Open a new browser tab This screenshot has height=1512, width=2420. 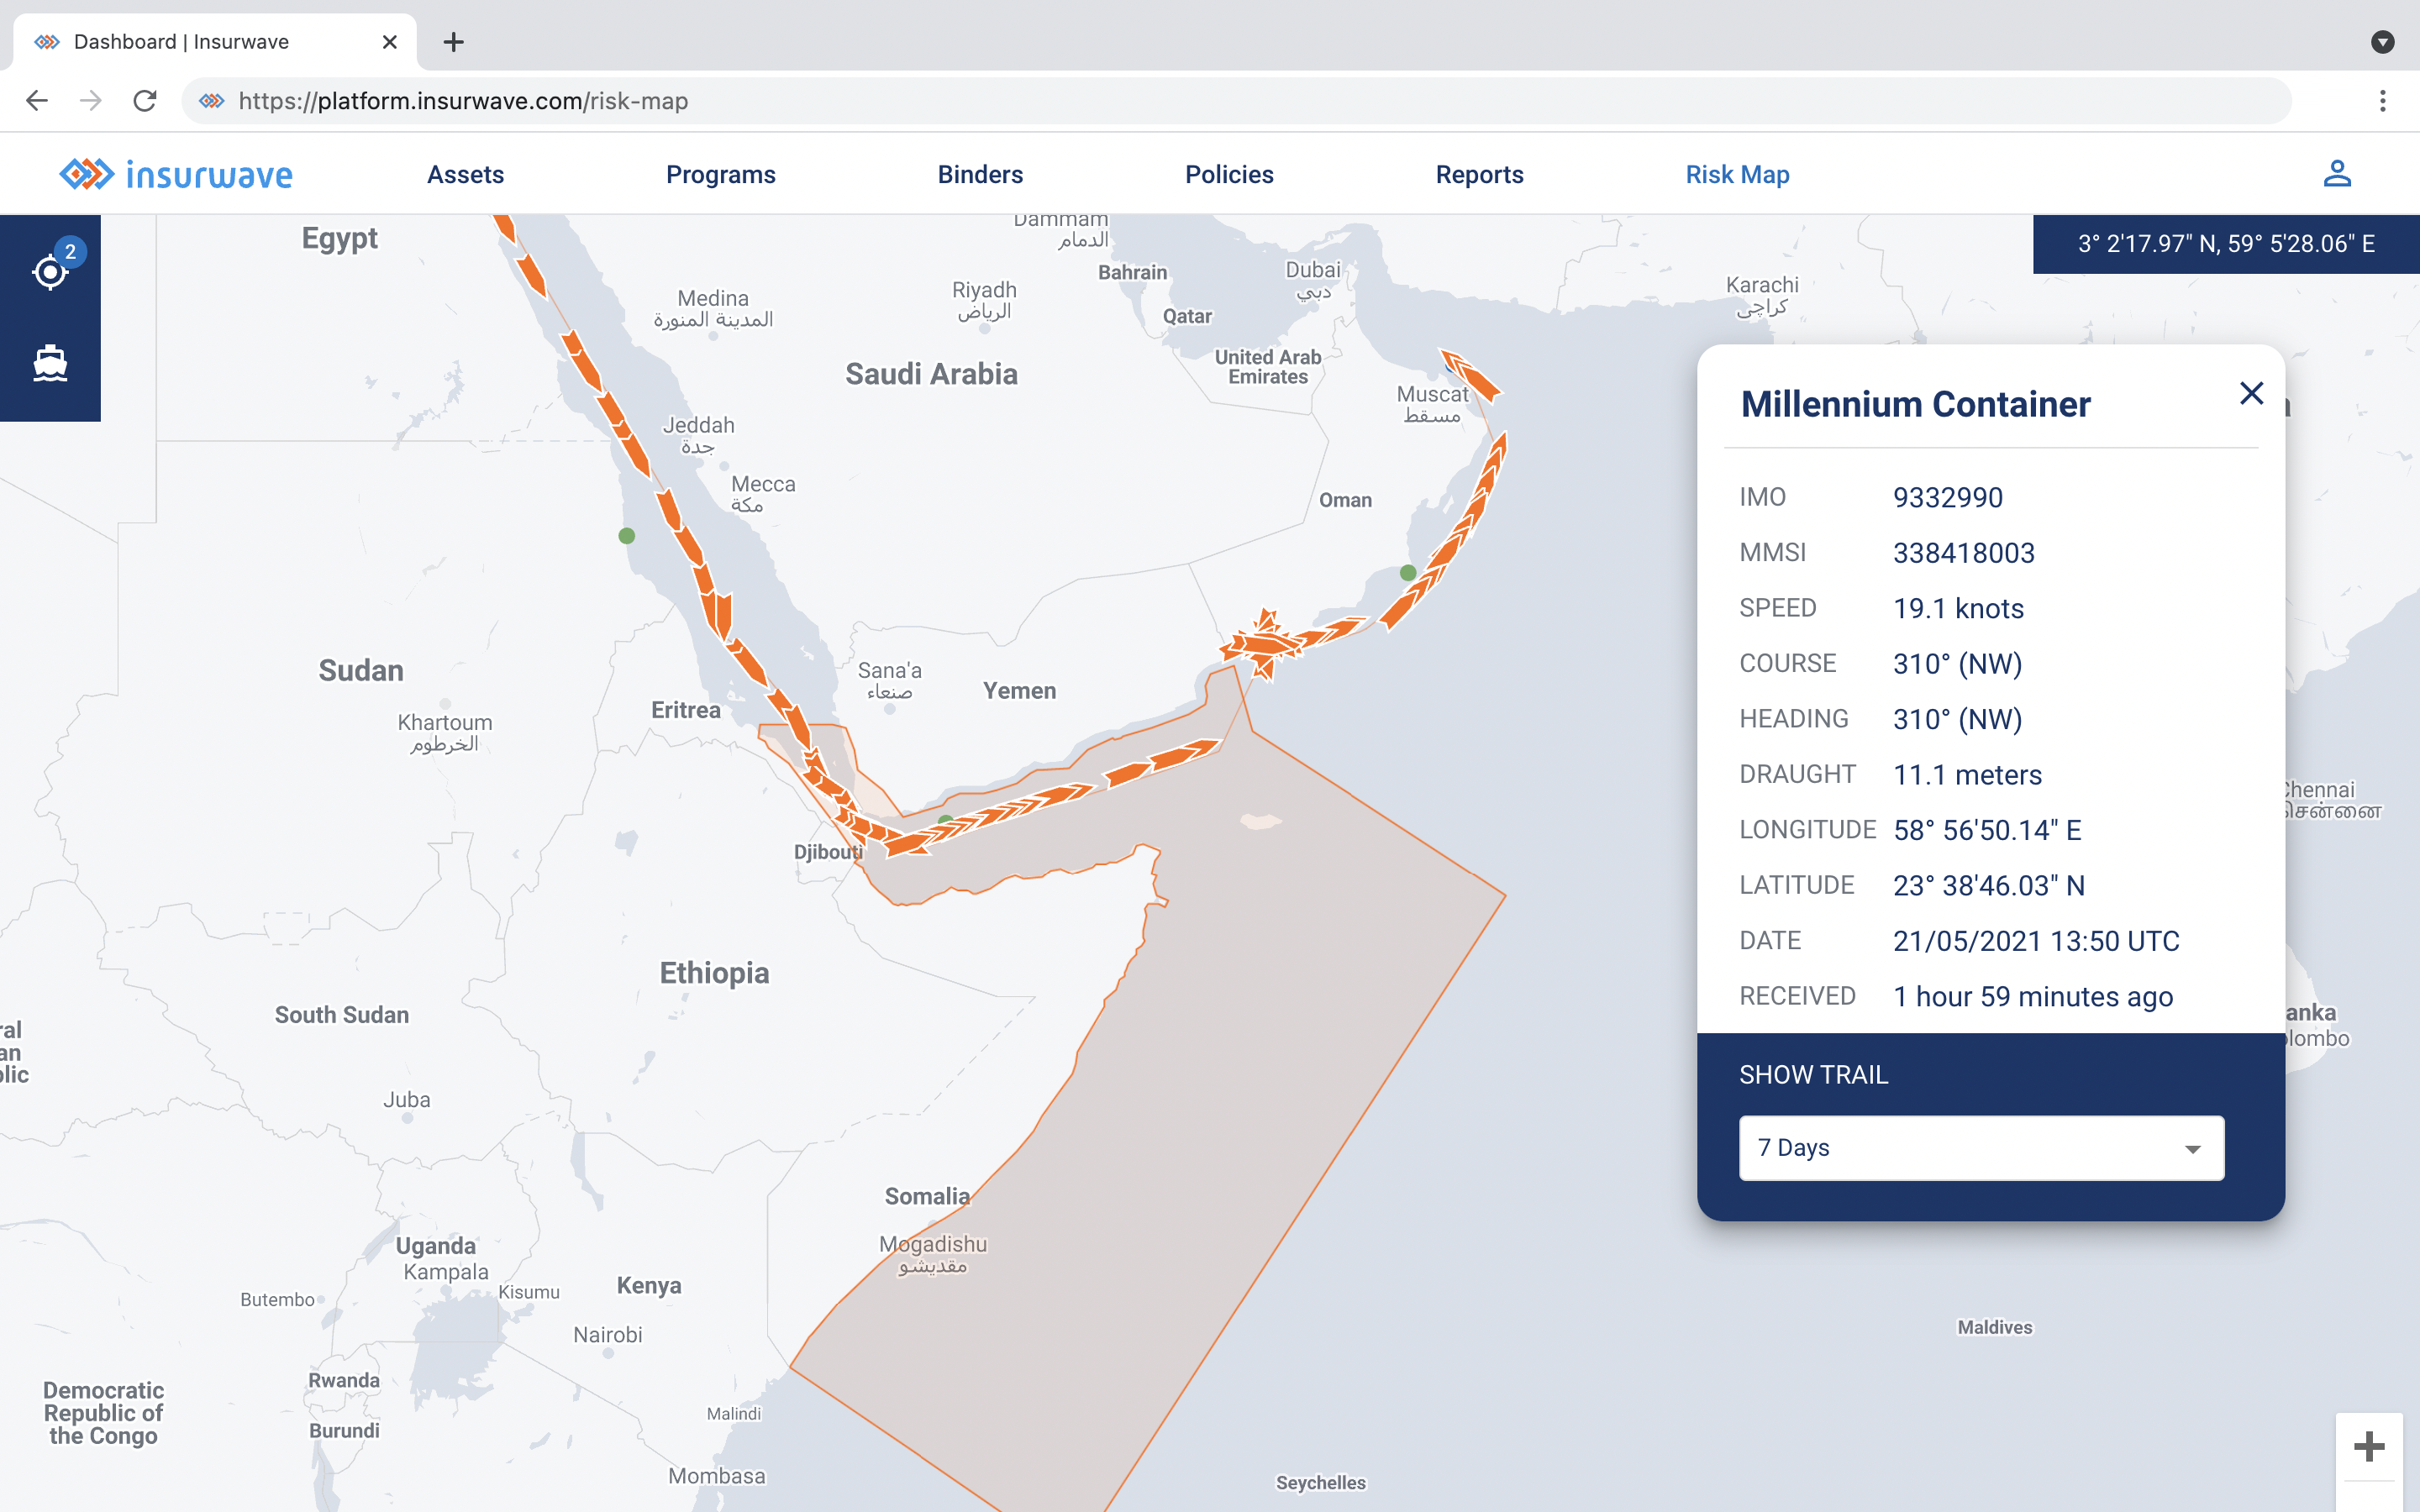pos(453,42)
